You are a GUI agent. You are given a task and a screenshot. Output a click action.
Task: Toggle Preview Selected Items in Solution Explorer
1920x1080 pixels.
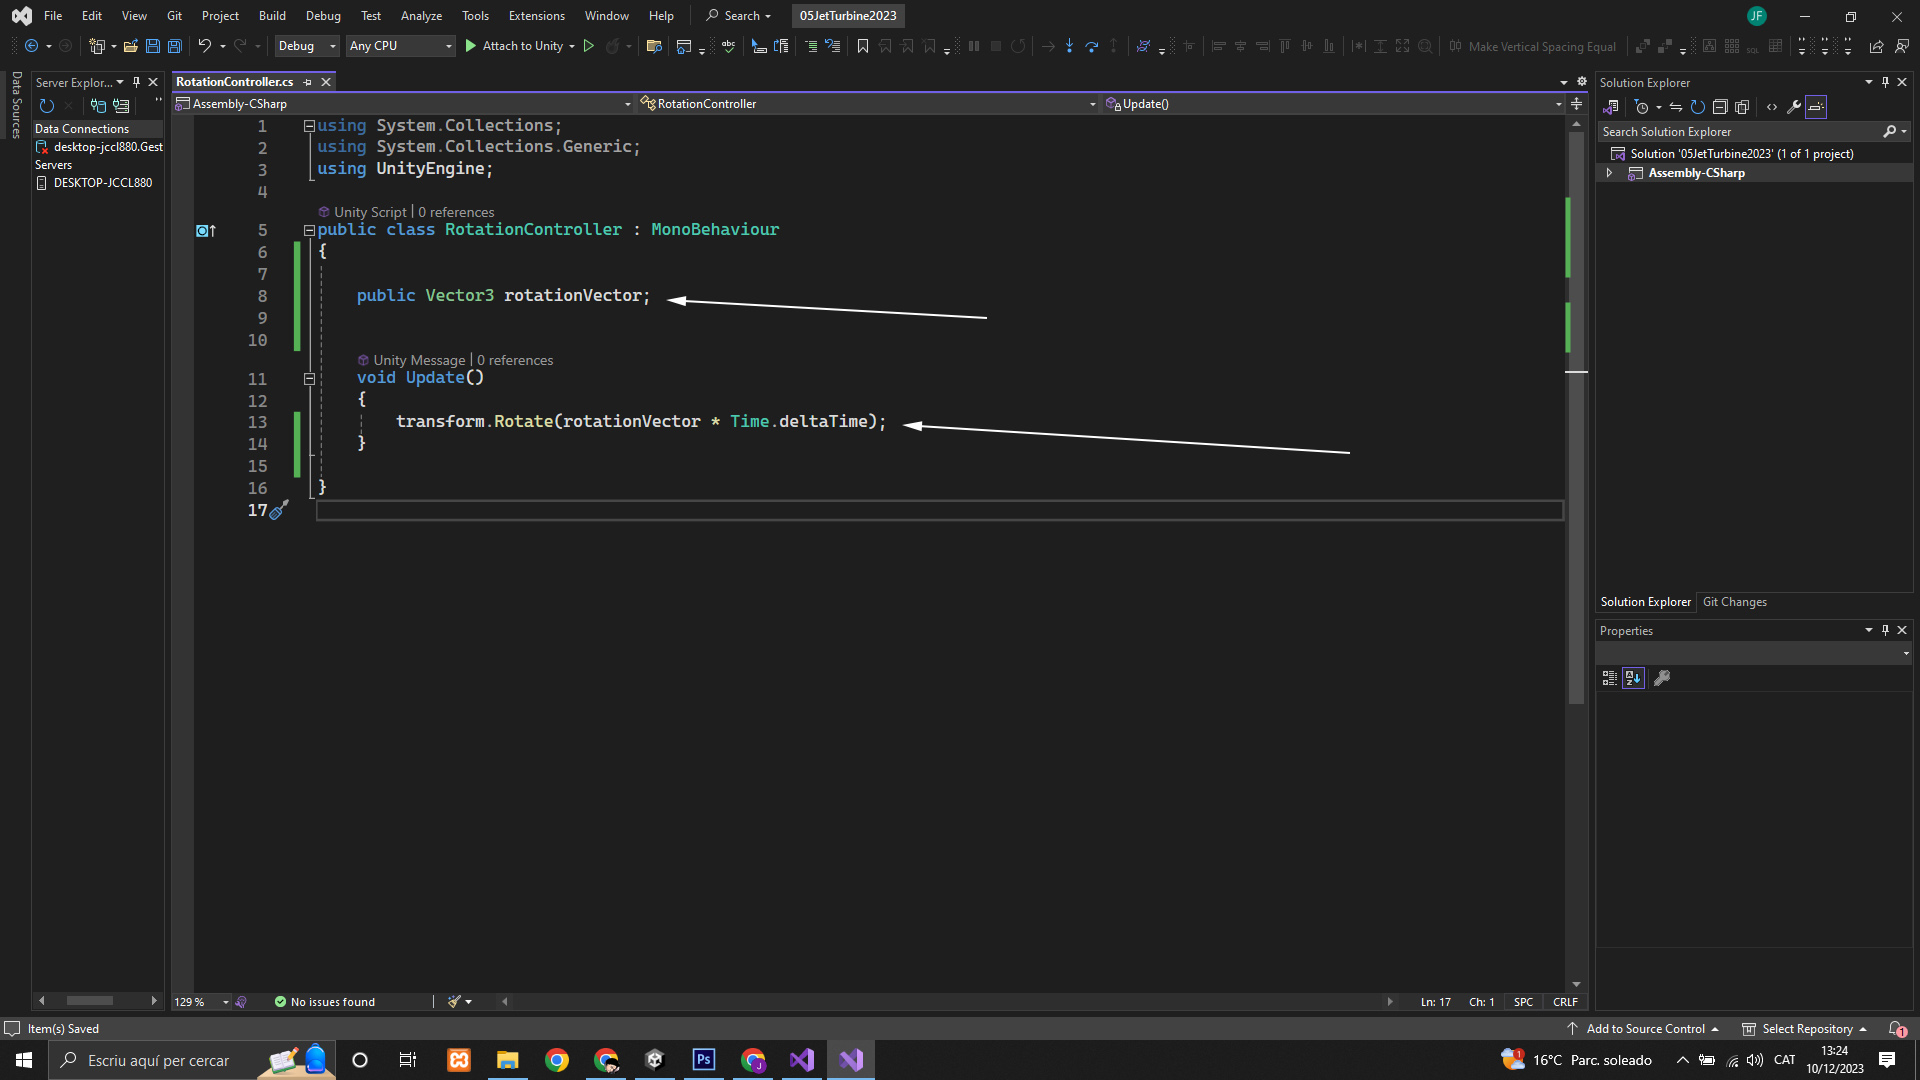tap(1816, 107)
